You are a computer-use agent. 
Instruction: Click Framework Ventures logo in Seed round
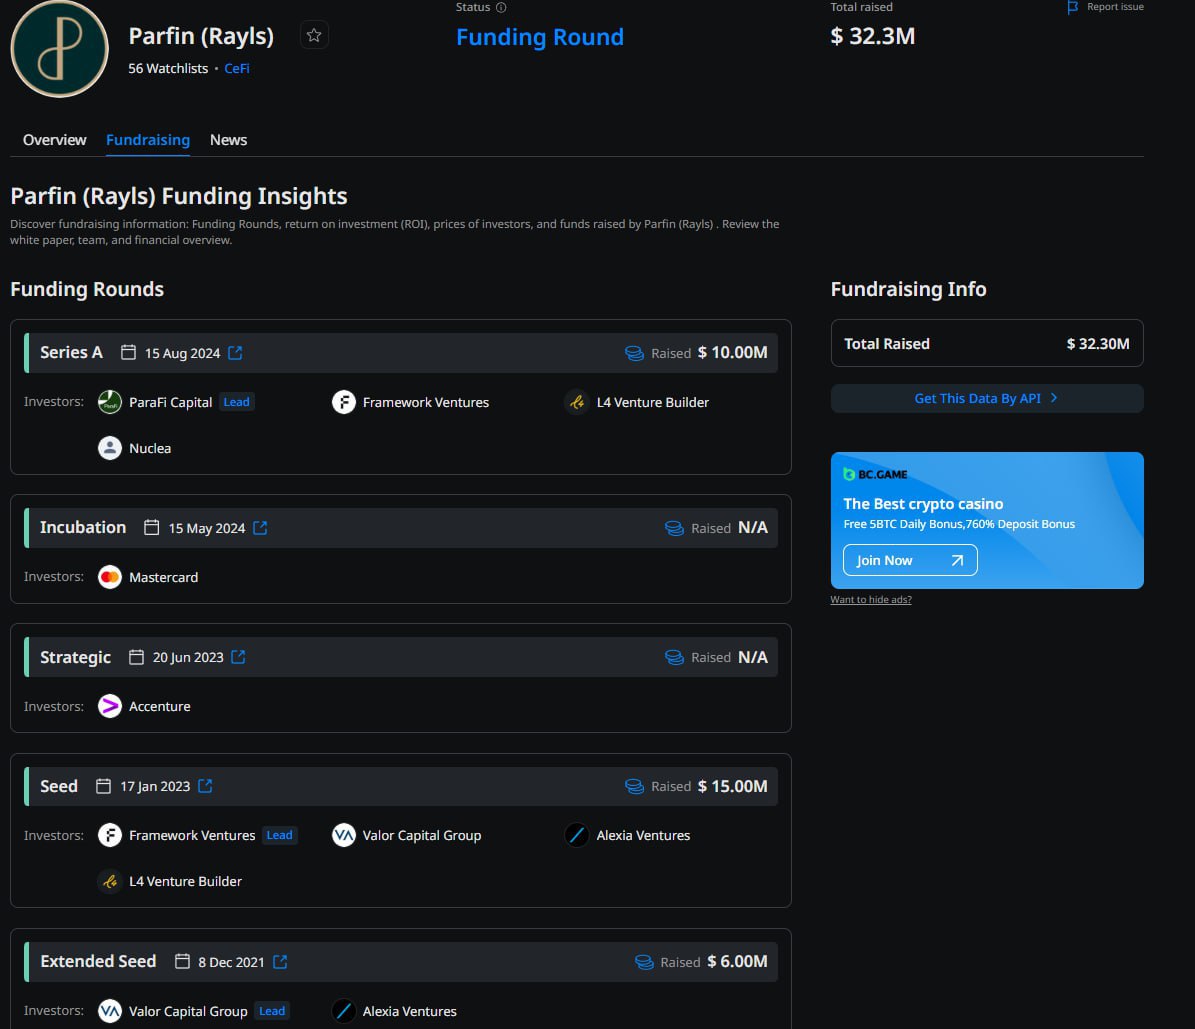pos(110,835)
